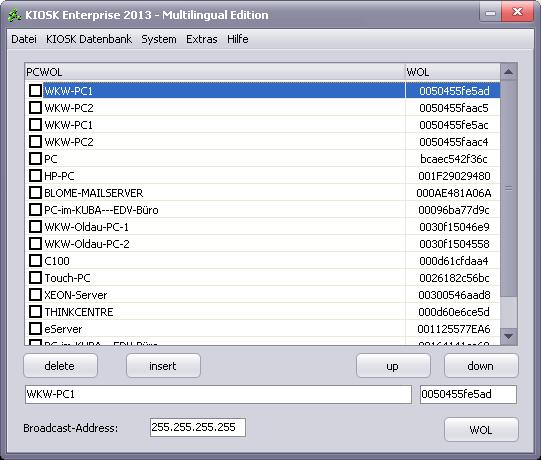
Task: Click the KIOSK app icon in title bar
Action: tap(14, 15)
